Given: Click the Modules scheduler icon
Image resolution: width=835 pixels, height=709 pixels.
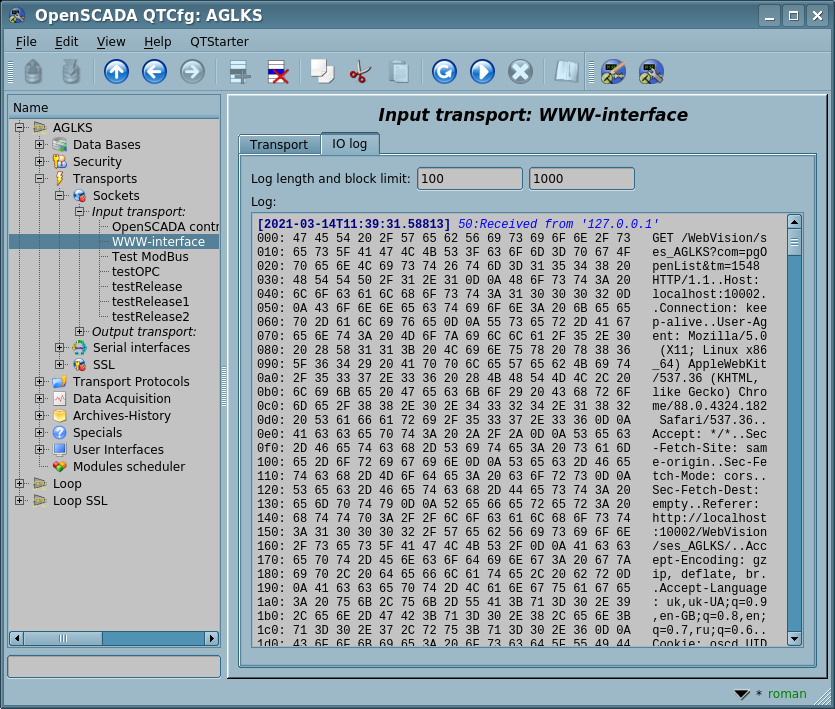Looking at the screenshot, I should [x=60, y=467].
